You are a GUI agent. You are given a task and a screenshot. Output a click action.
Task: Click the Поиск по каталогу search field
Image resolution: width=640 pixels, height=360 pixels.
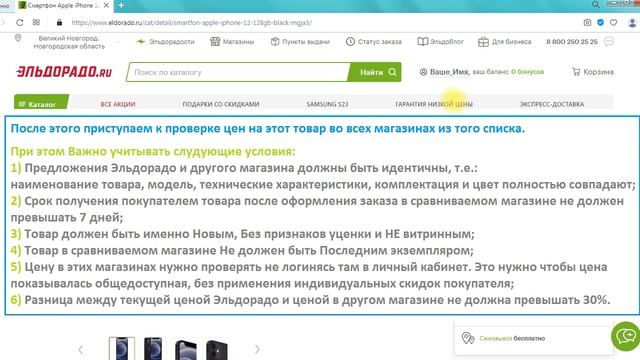238,72
